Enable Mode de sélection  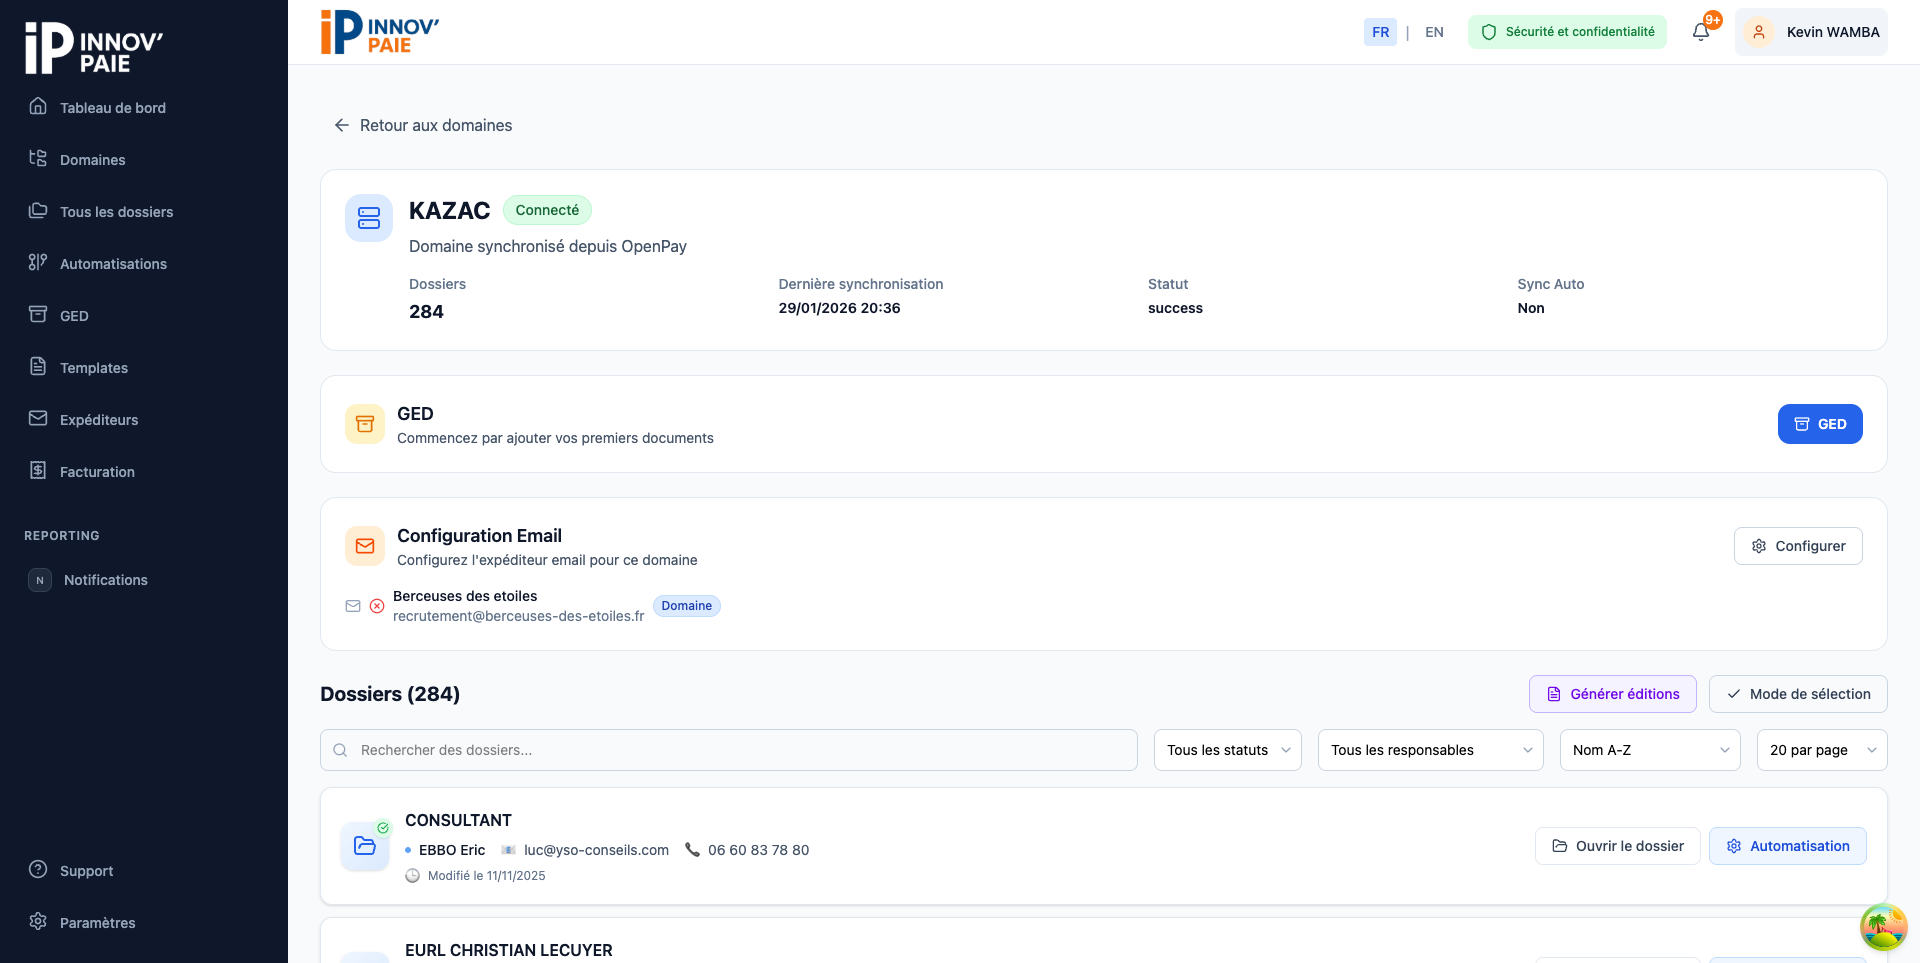point(1798,694)
